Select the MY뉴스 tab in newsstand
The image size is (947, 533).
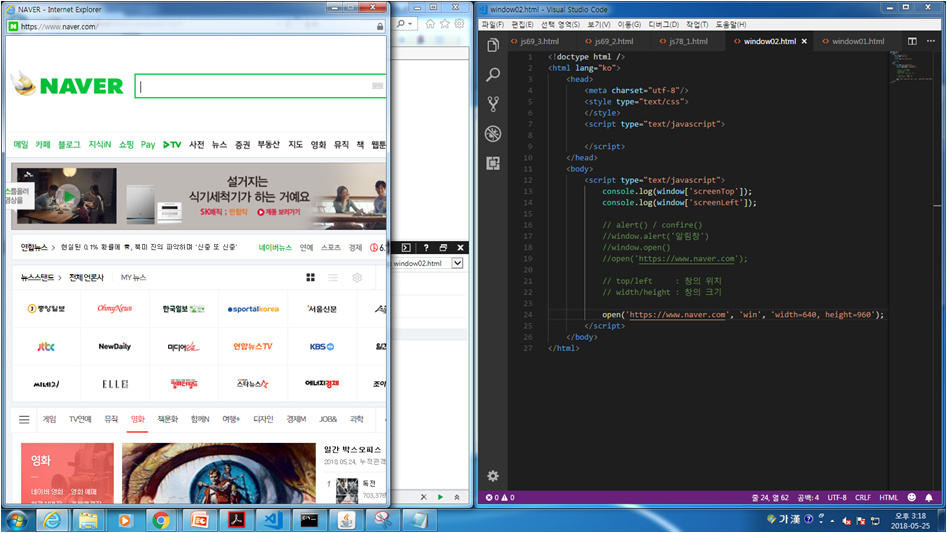coord(133,278)
